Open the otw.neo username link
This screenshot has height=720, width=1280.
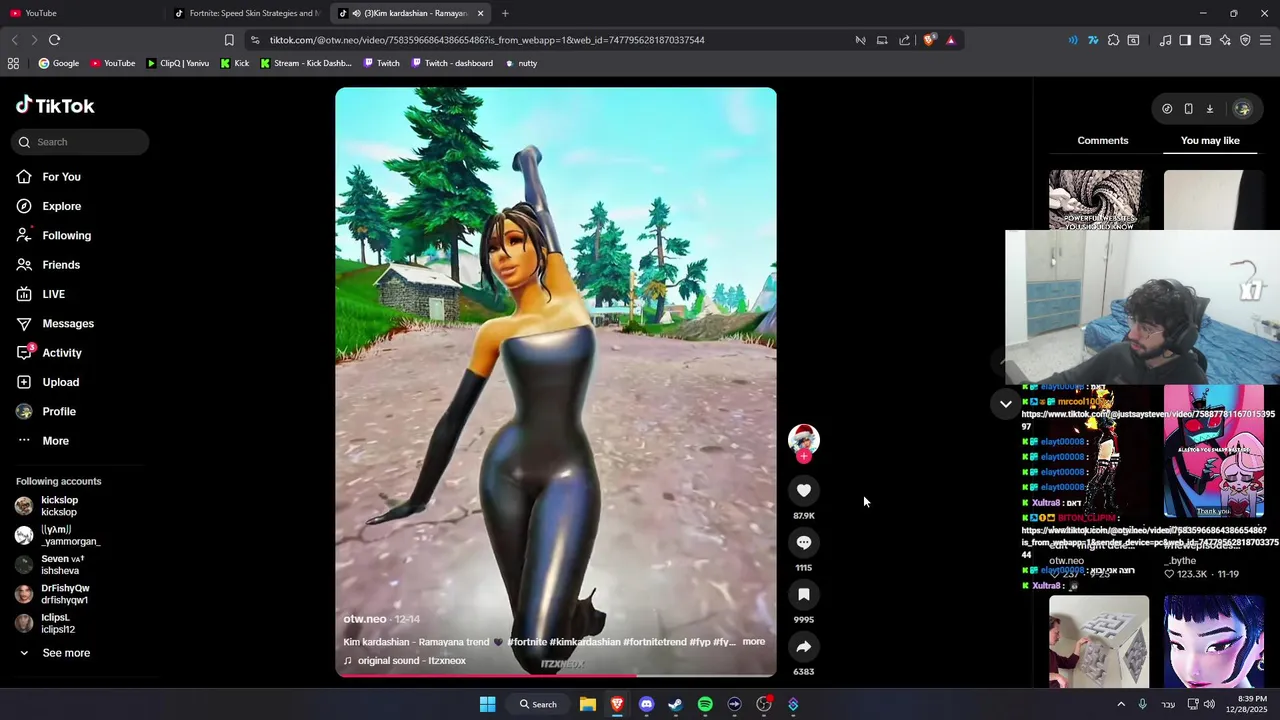pos(365,619)
